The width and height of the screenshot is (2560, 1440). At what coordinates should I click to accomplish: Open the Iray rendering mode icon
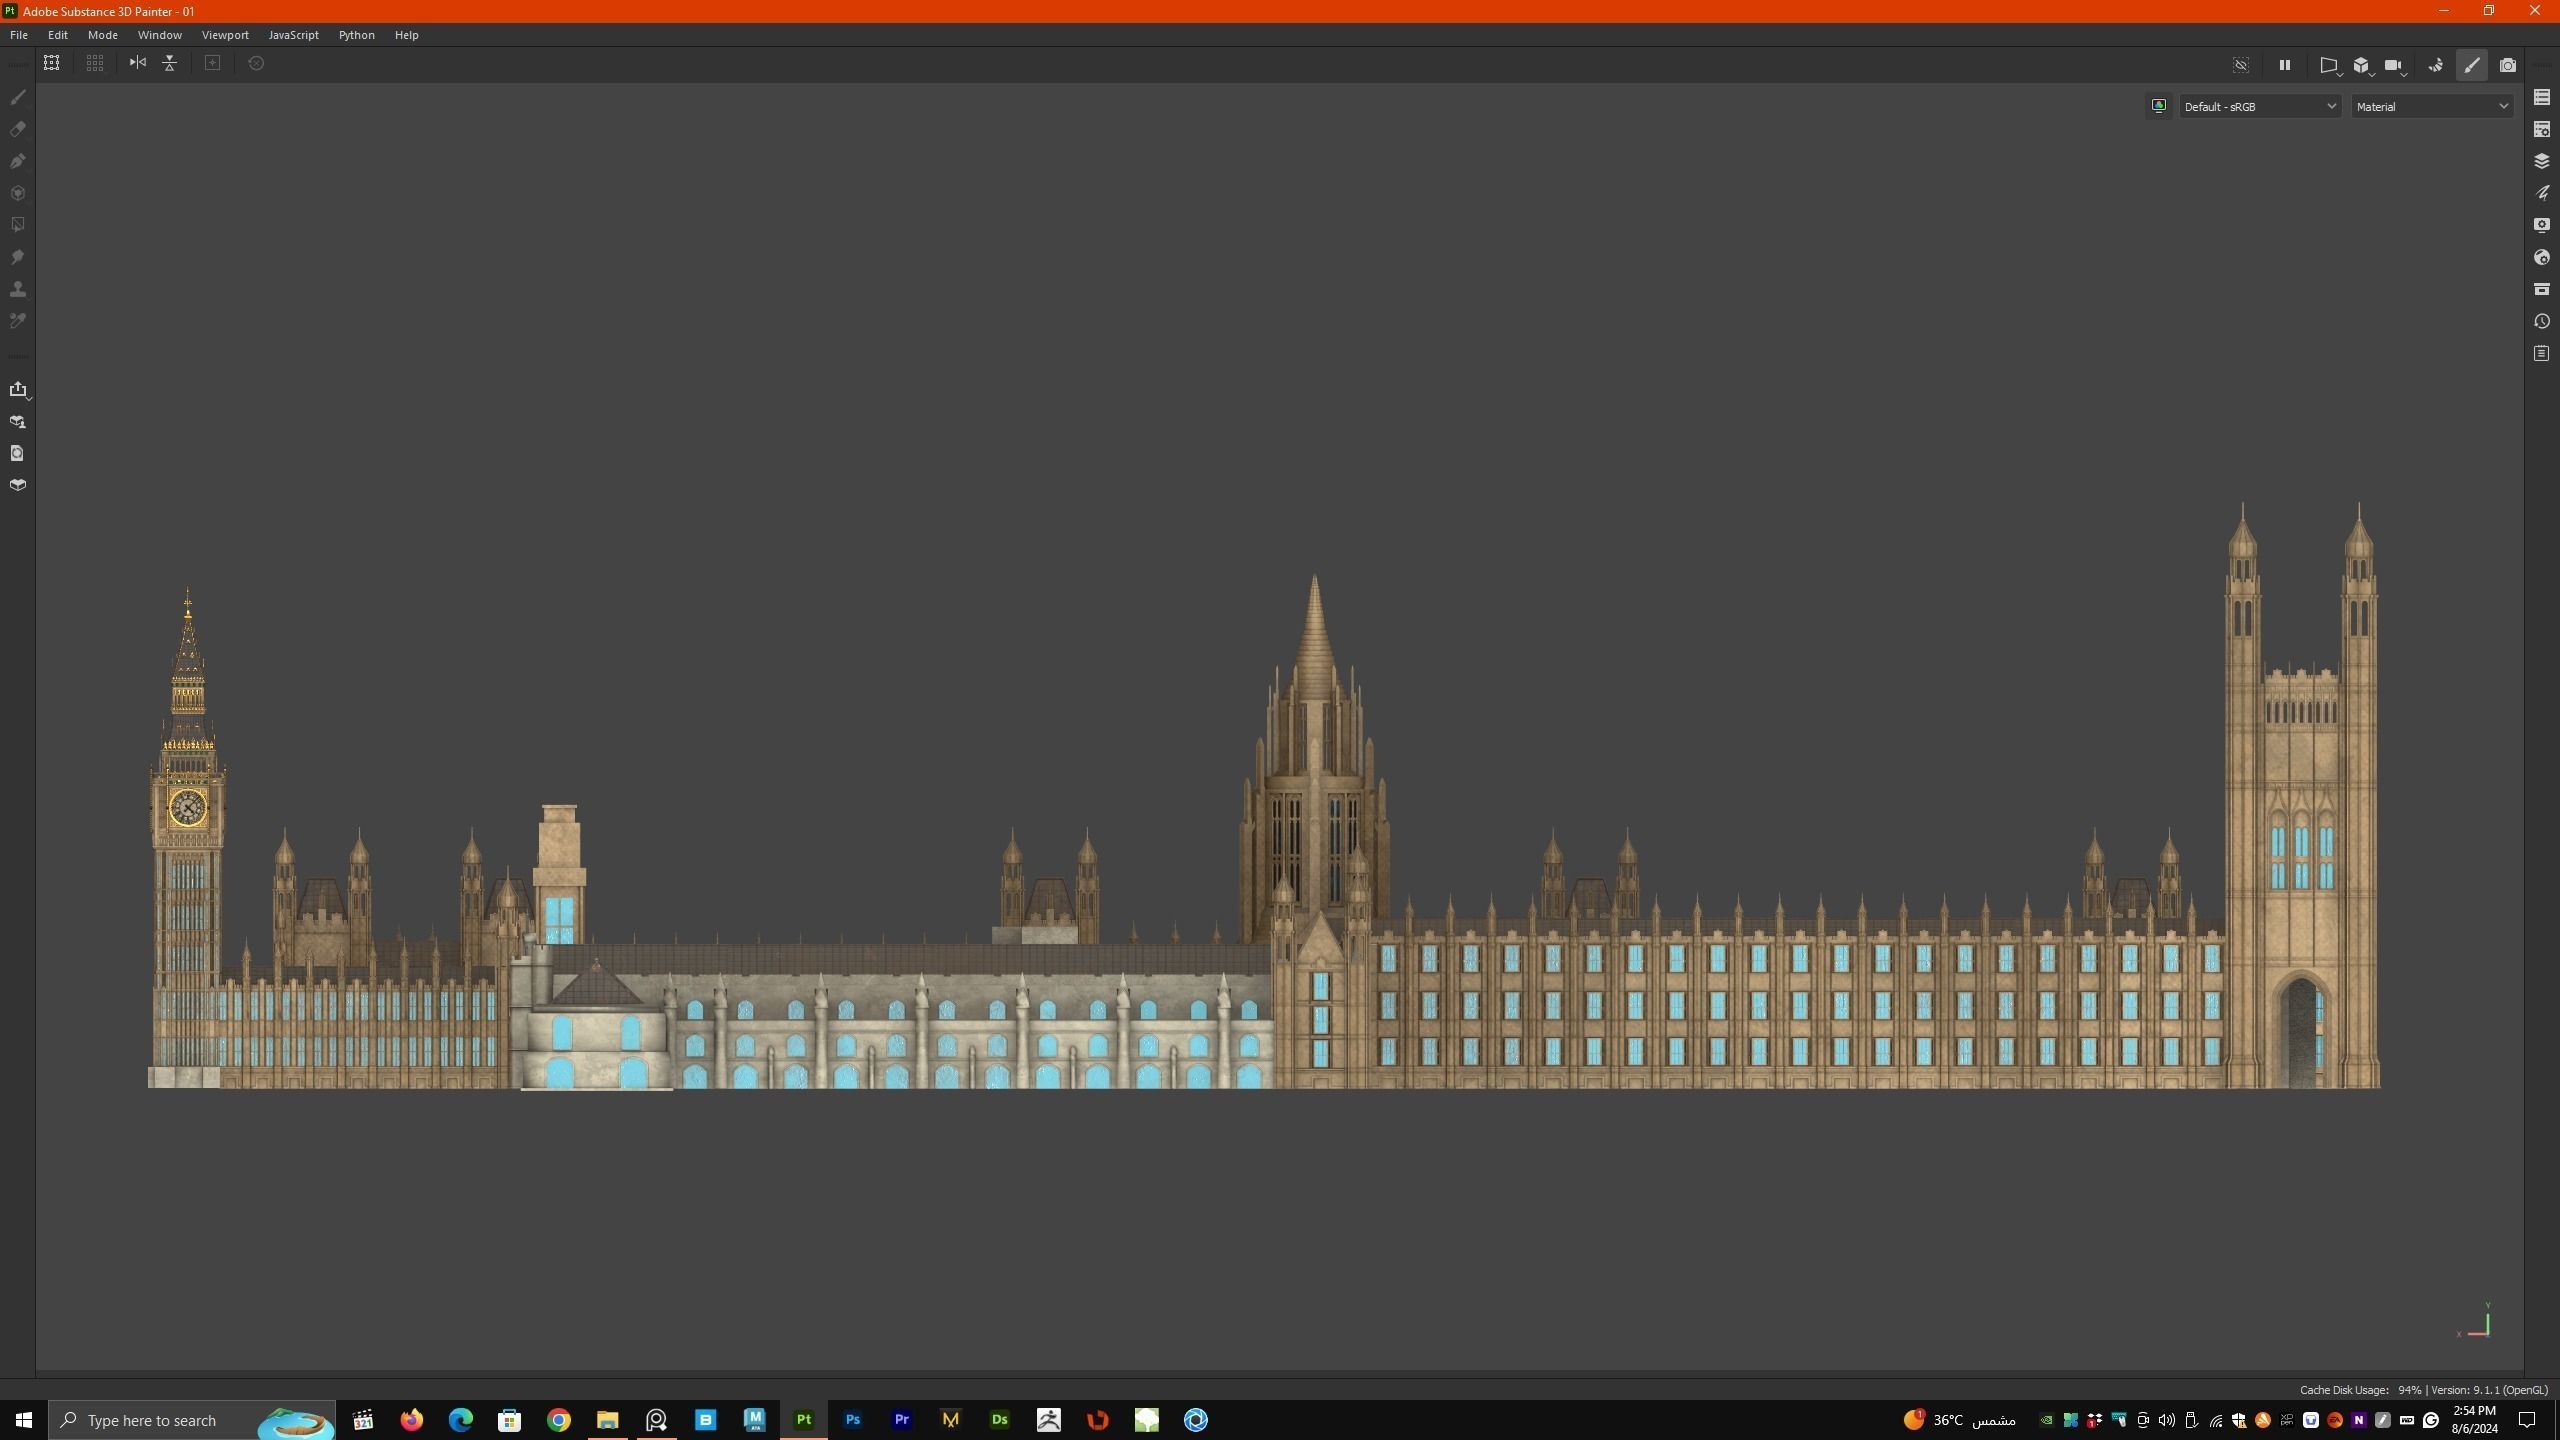point(2435,65)
